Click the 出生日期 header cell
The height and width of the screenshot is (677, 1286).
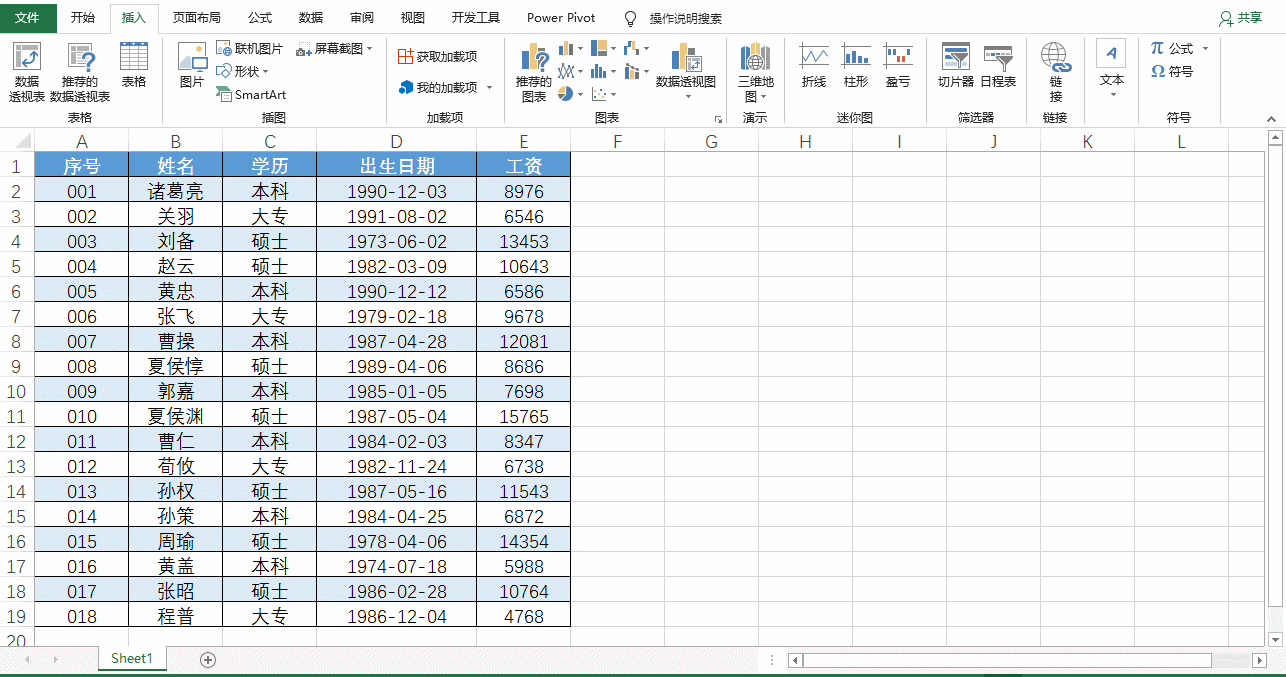click(x=397, y=165)
